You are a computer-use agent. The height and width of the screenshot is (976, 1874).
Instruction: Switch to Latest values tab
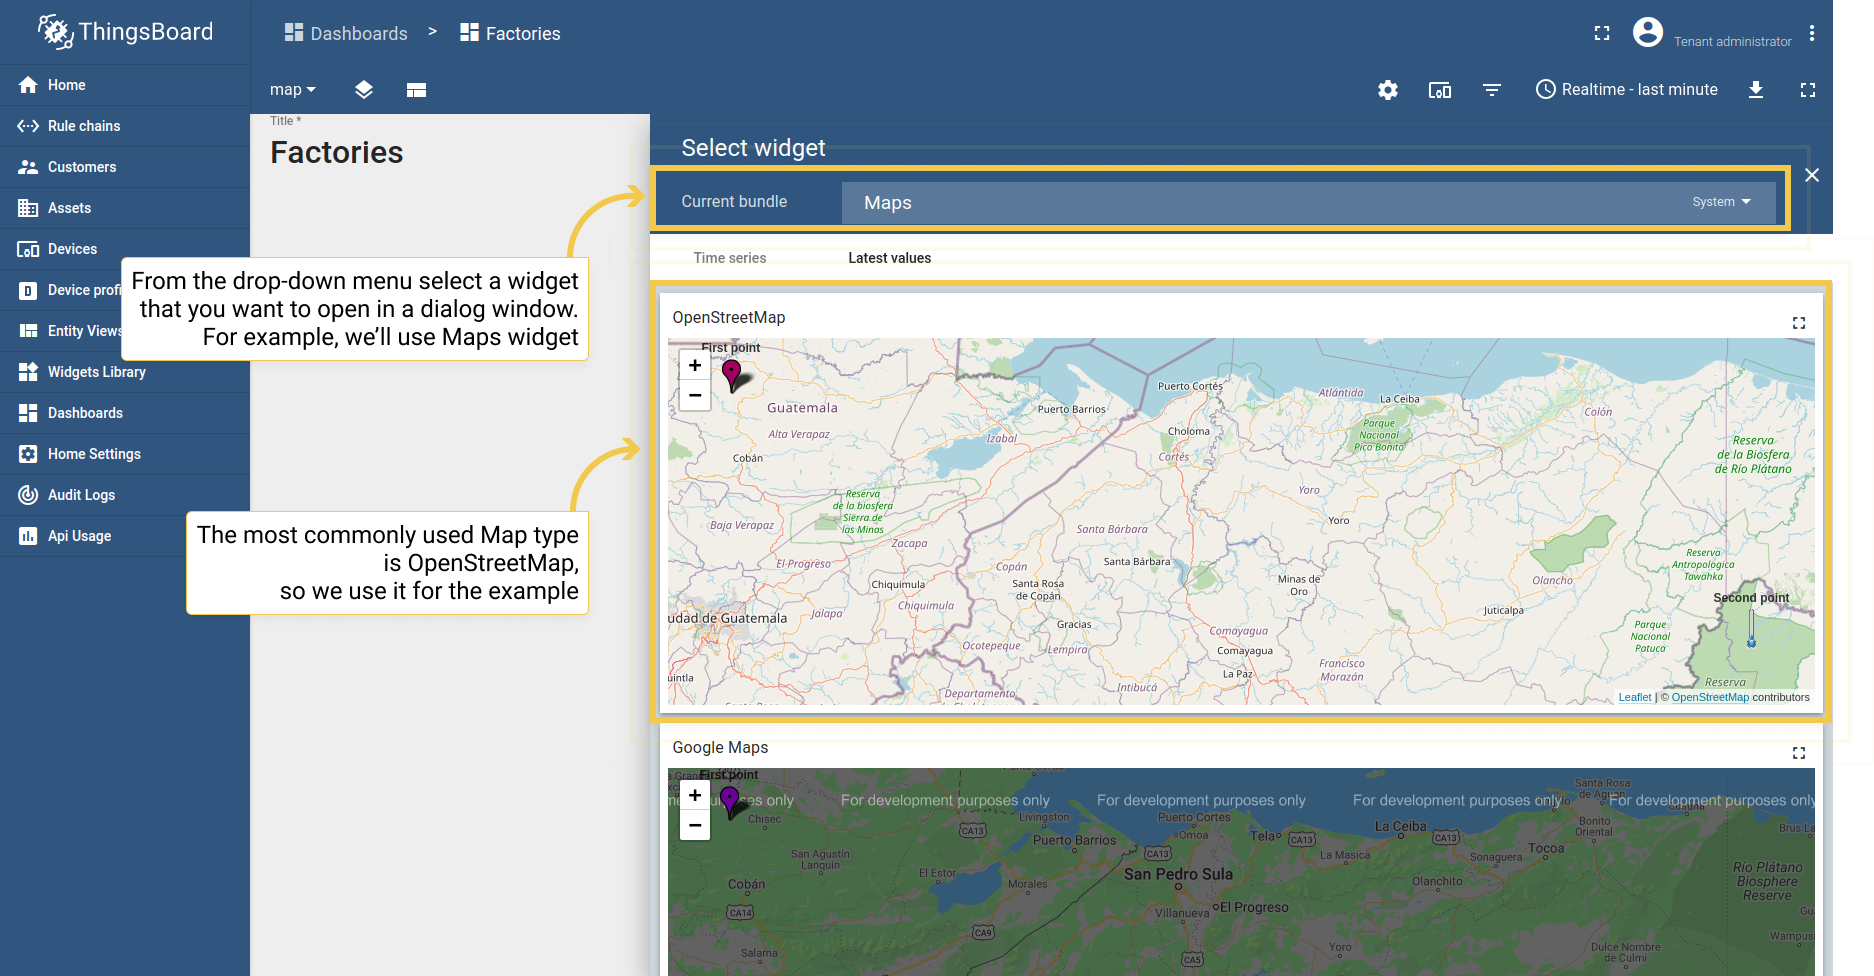pos(890,258)
